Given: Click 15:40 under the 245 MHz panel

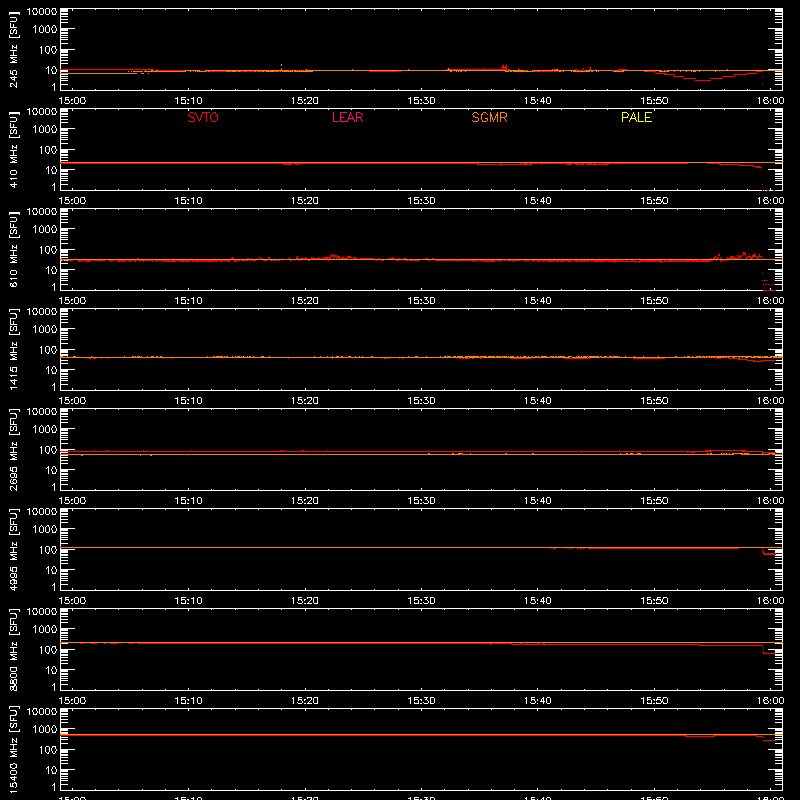Looking at the screenshot, I should (538, 101).
